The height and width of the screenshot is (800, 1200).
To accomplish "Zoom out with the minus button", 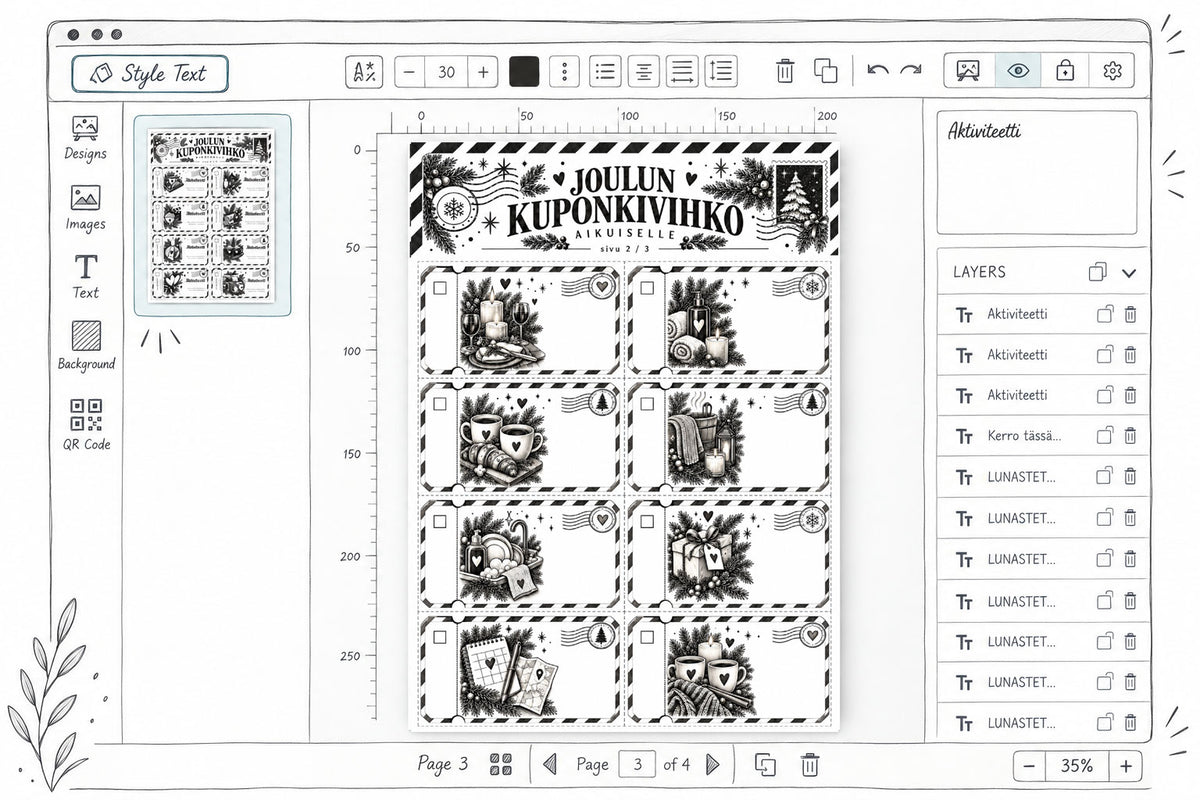I will click(x=1030, y=766).
